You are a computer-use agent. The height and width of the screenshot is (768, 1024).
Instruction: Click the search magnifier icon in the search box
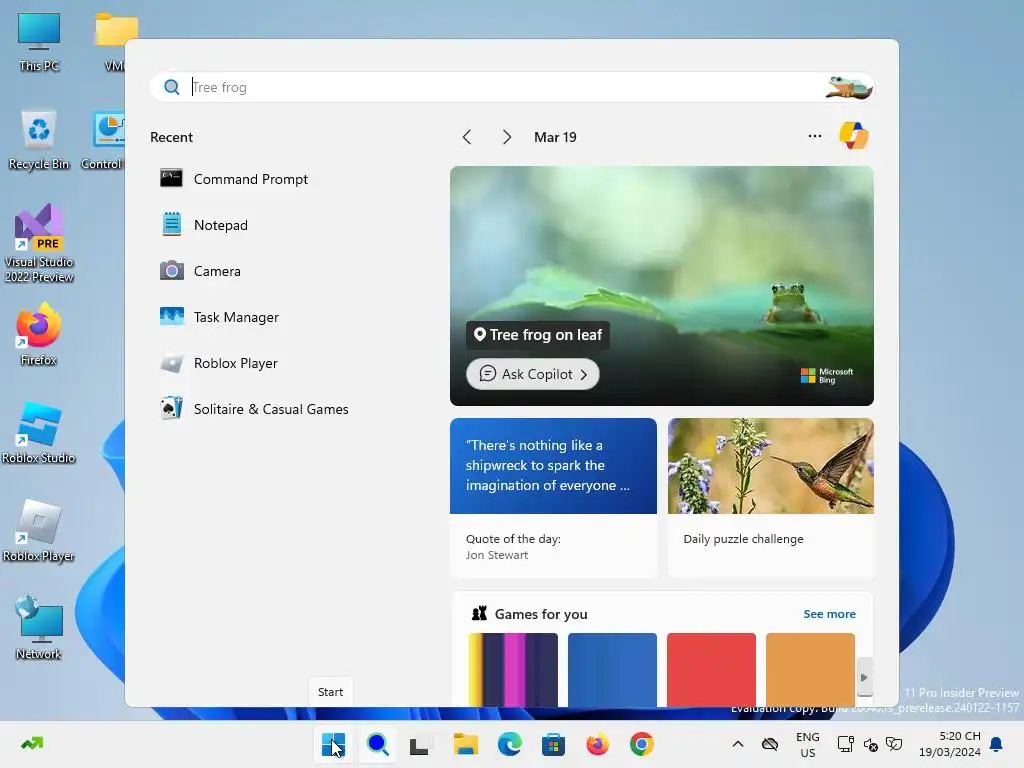(x=172, y=87)
